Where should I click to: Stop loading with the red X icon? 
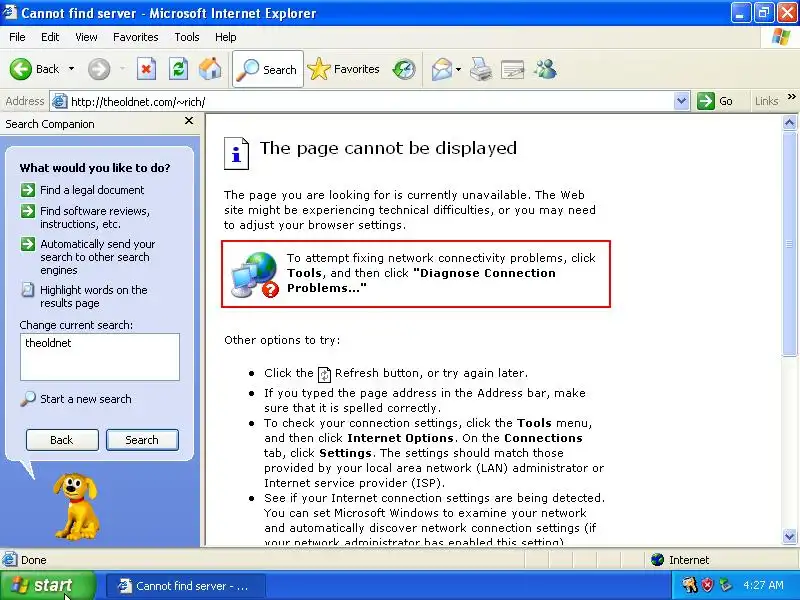146,69
